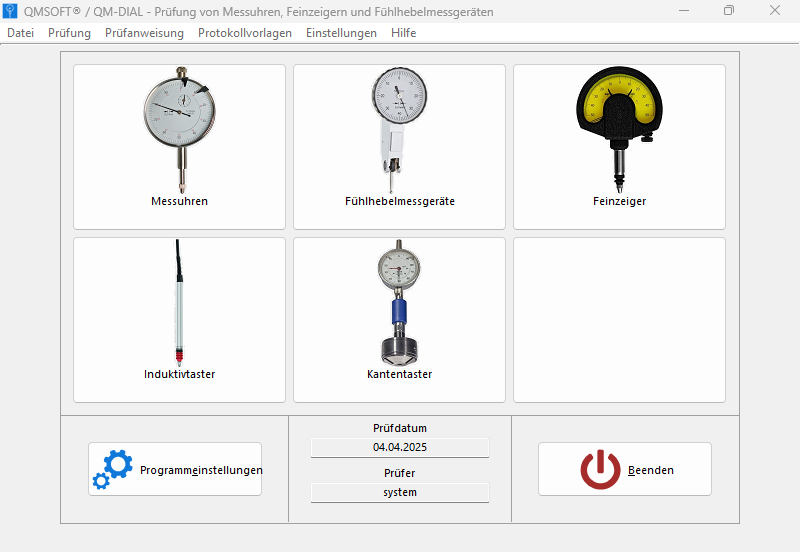This screenshot has width=800, height=552.
Task: Click the QMSOFT app icon in title bar
Action: [10, 11]
